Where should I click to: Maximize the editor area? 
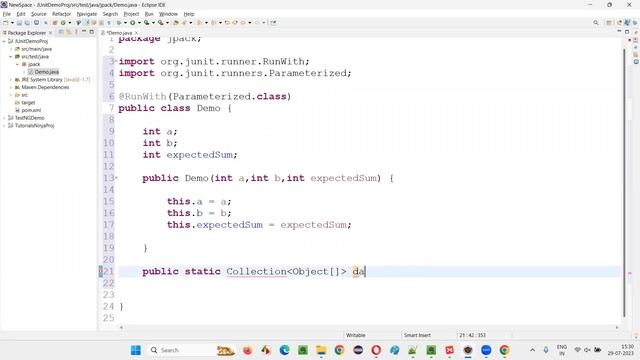coord(627,31)
